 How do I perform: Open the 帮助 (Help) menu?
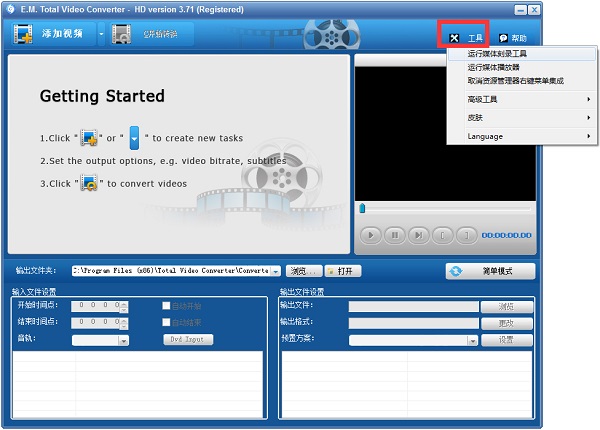click(x=512, y=37)
